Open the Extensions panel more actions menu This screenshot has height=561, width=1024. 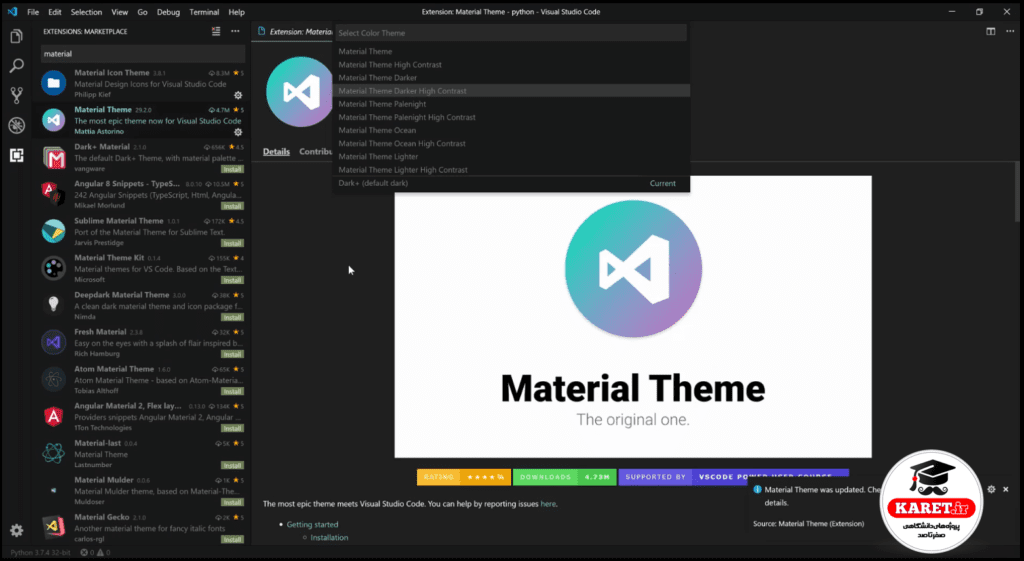(x=235, y=31)
